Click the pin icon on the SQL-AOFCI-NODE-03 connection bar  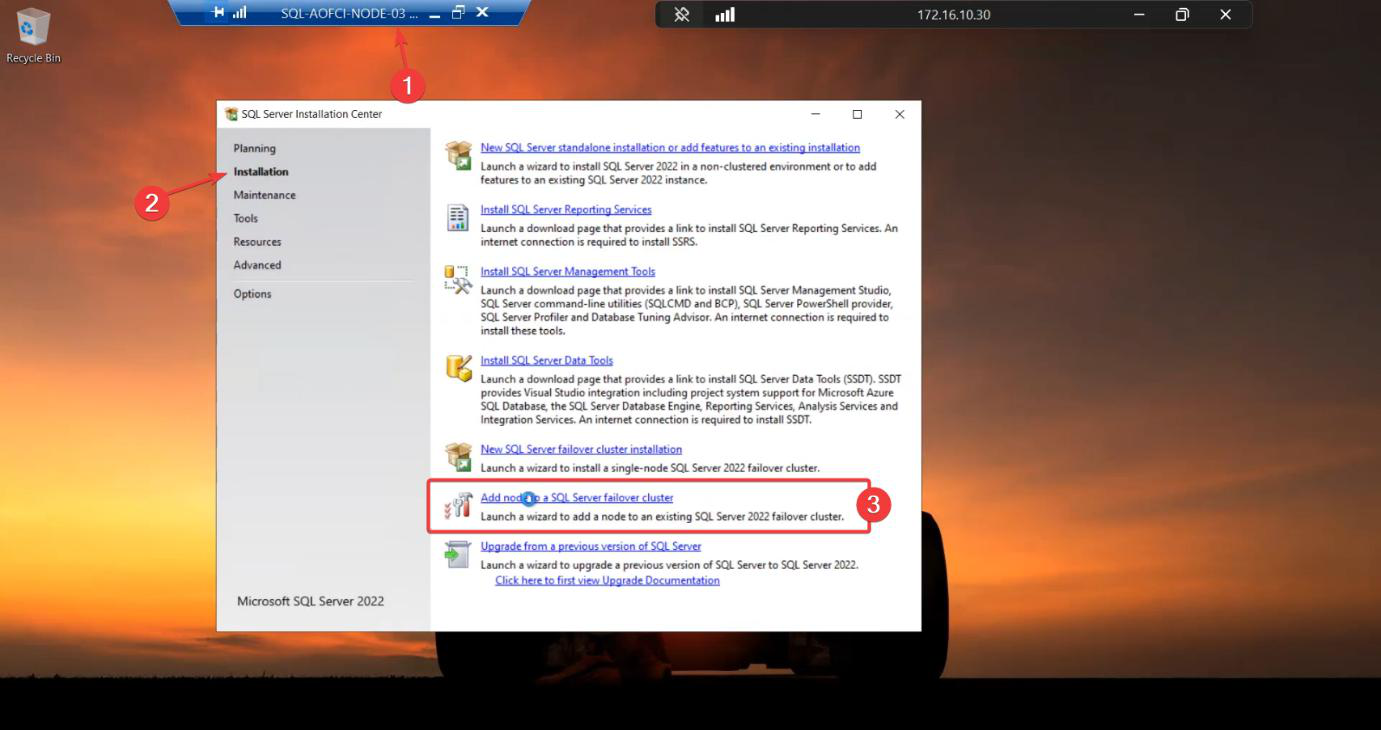(219, 12)
